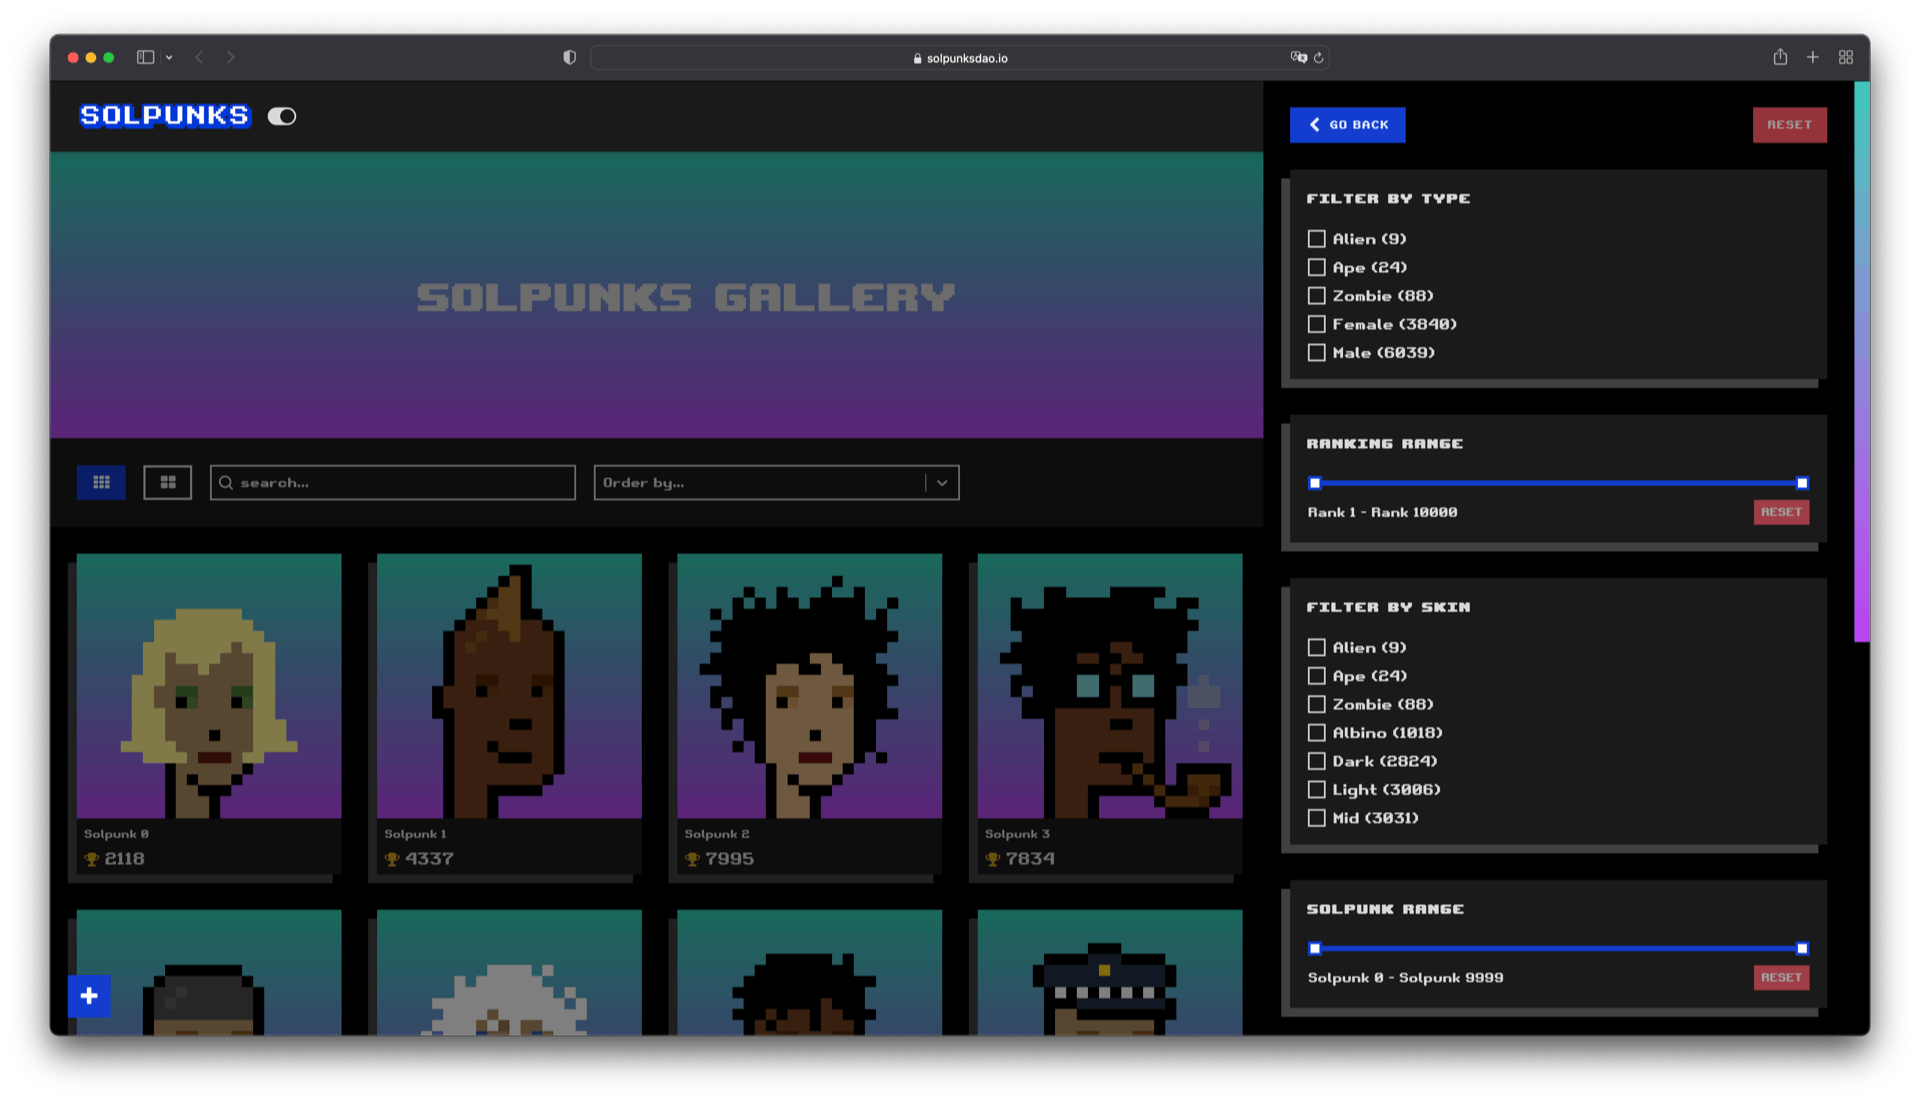This screenshot has height=1101, width=1920.
Task: Click the blue plus floating action button
Action: click(89, 996)
